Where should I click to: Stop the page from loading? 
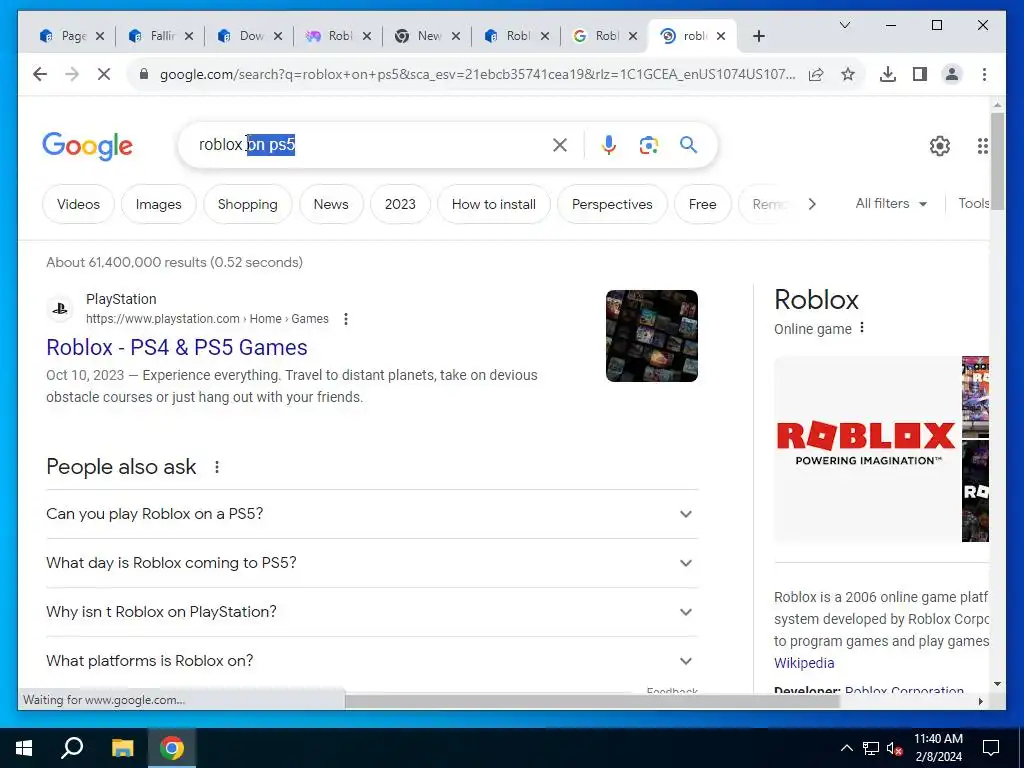coord(104,74)
